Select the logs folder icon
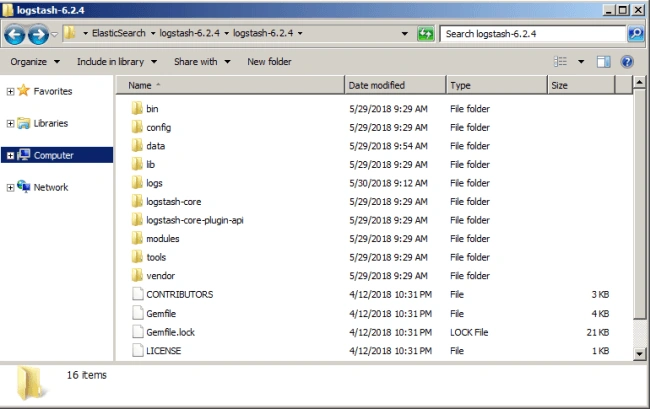Image resolution: width=650 pixels, height=409 pixels. [x=137, y=183]
